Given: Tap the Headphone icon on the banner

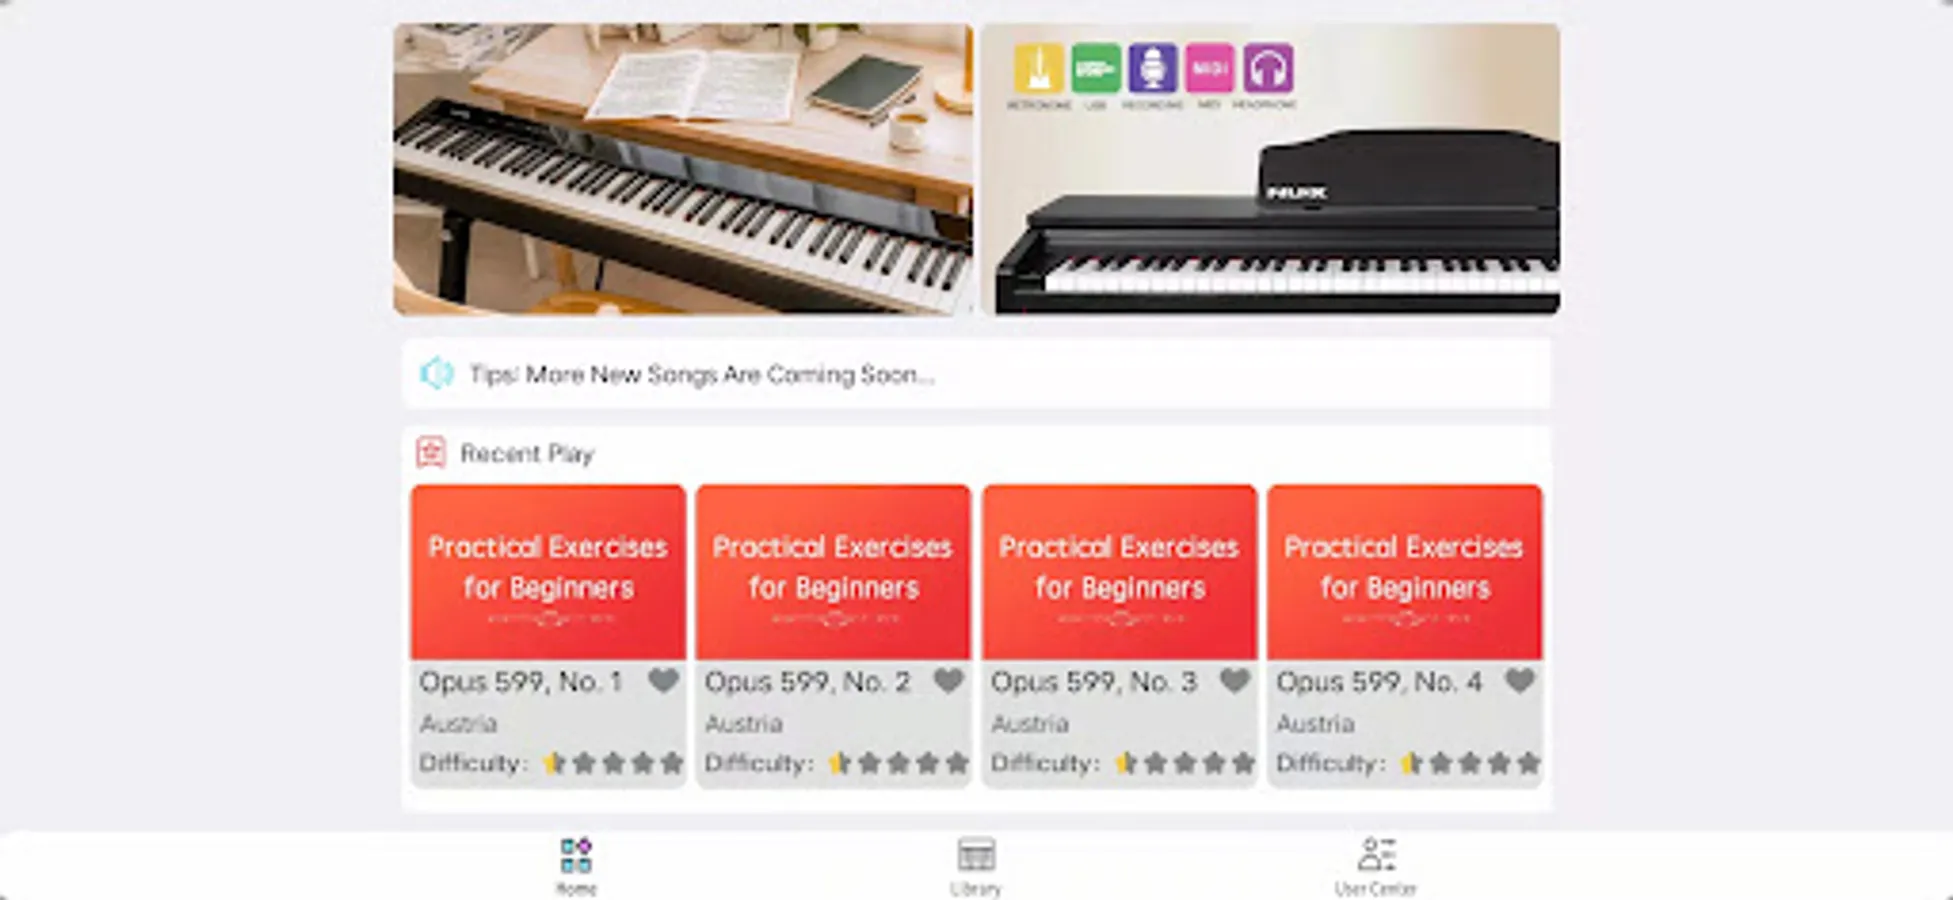Looking at the screenshot, I should point(1267,69).
